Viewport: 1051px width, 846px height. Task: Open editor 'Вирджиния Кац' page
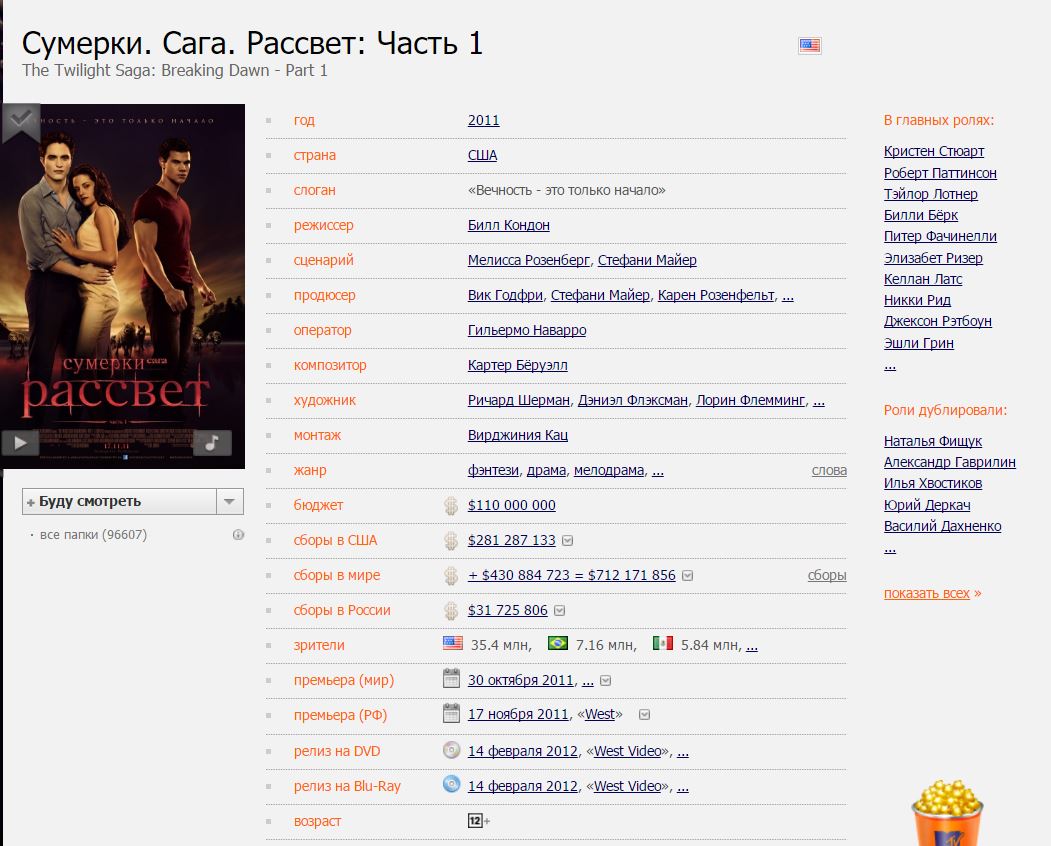coord(517,435)
